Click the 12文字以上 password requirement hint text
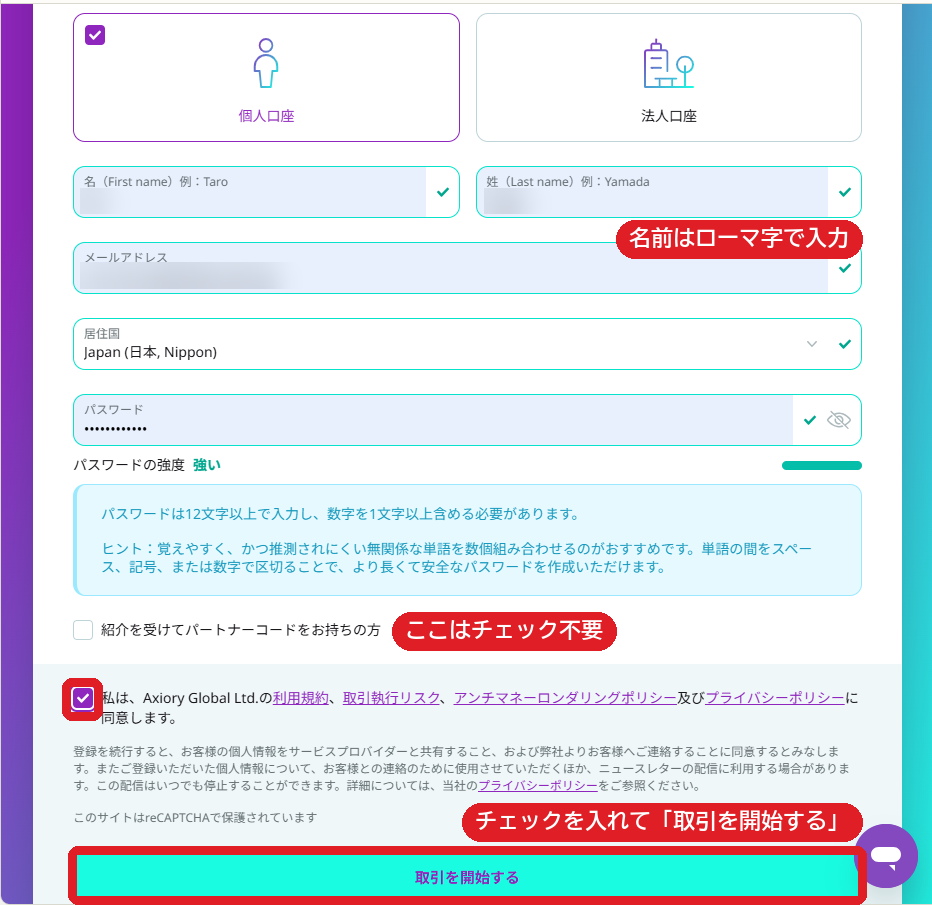Screen dimensions: 932x905 click(340, 514)
